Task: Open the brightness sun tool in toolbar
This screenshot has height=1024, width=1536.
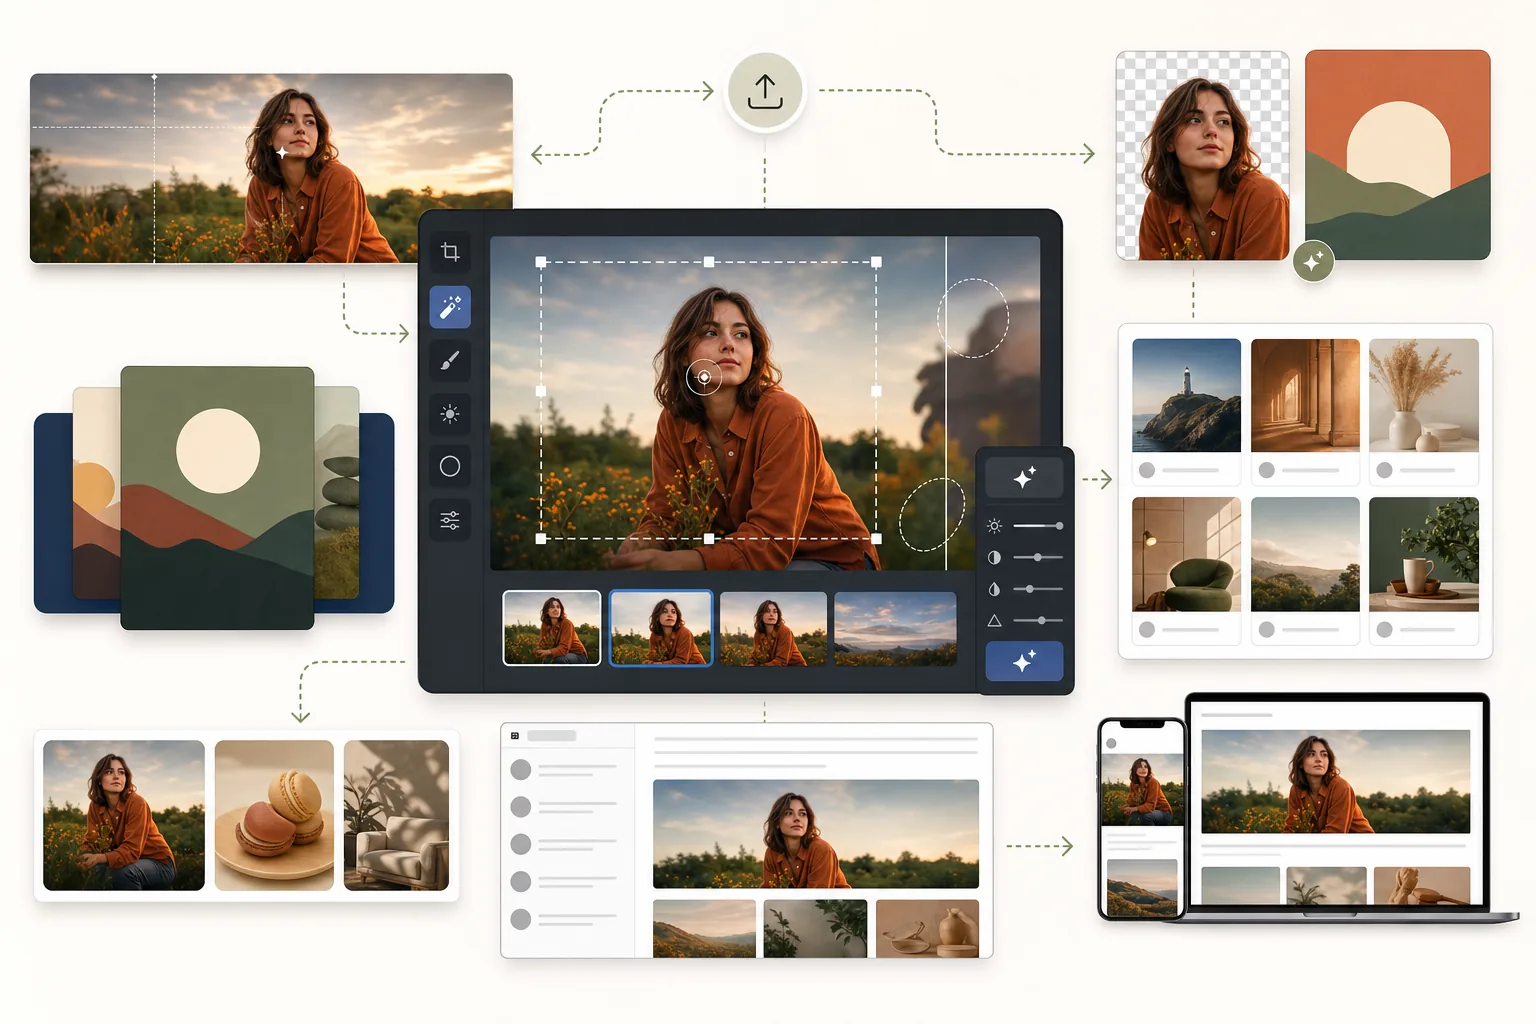Action: (450, 413)
